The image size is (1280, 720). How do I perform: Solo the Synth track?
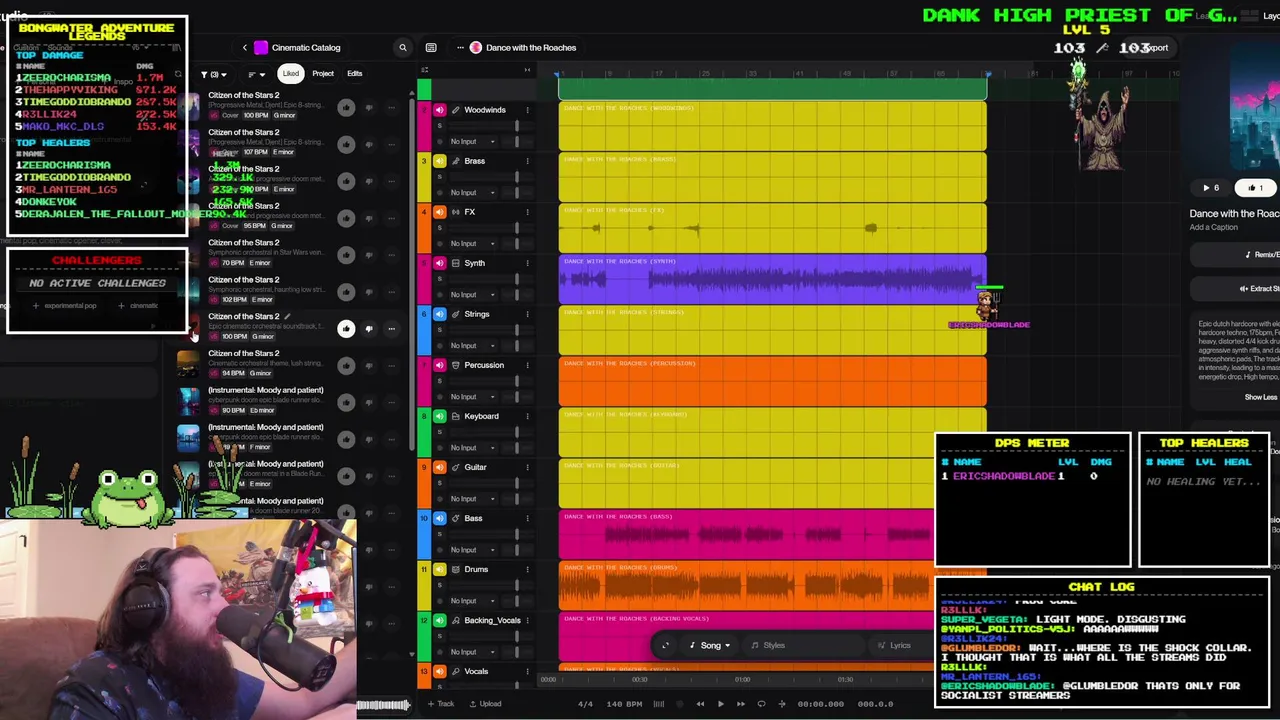coord(438,279)
